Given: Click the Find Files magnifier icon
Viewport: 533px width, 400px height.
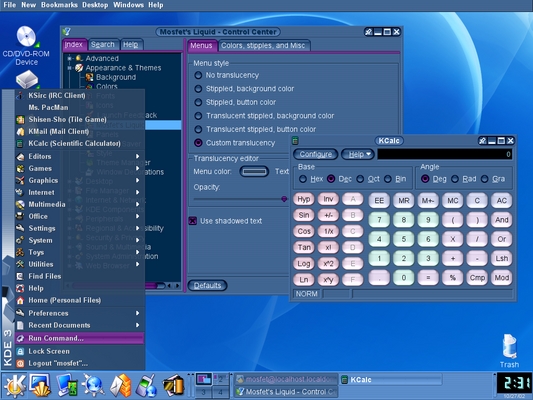Looking at the screenshot, I should pos(20,276).
